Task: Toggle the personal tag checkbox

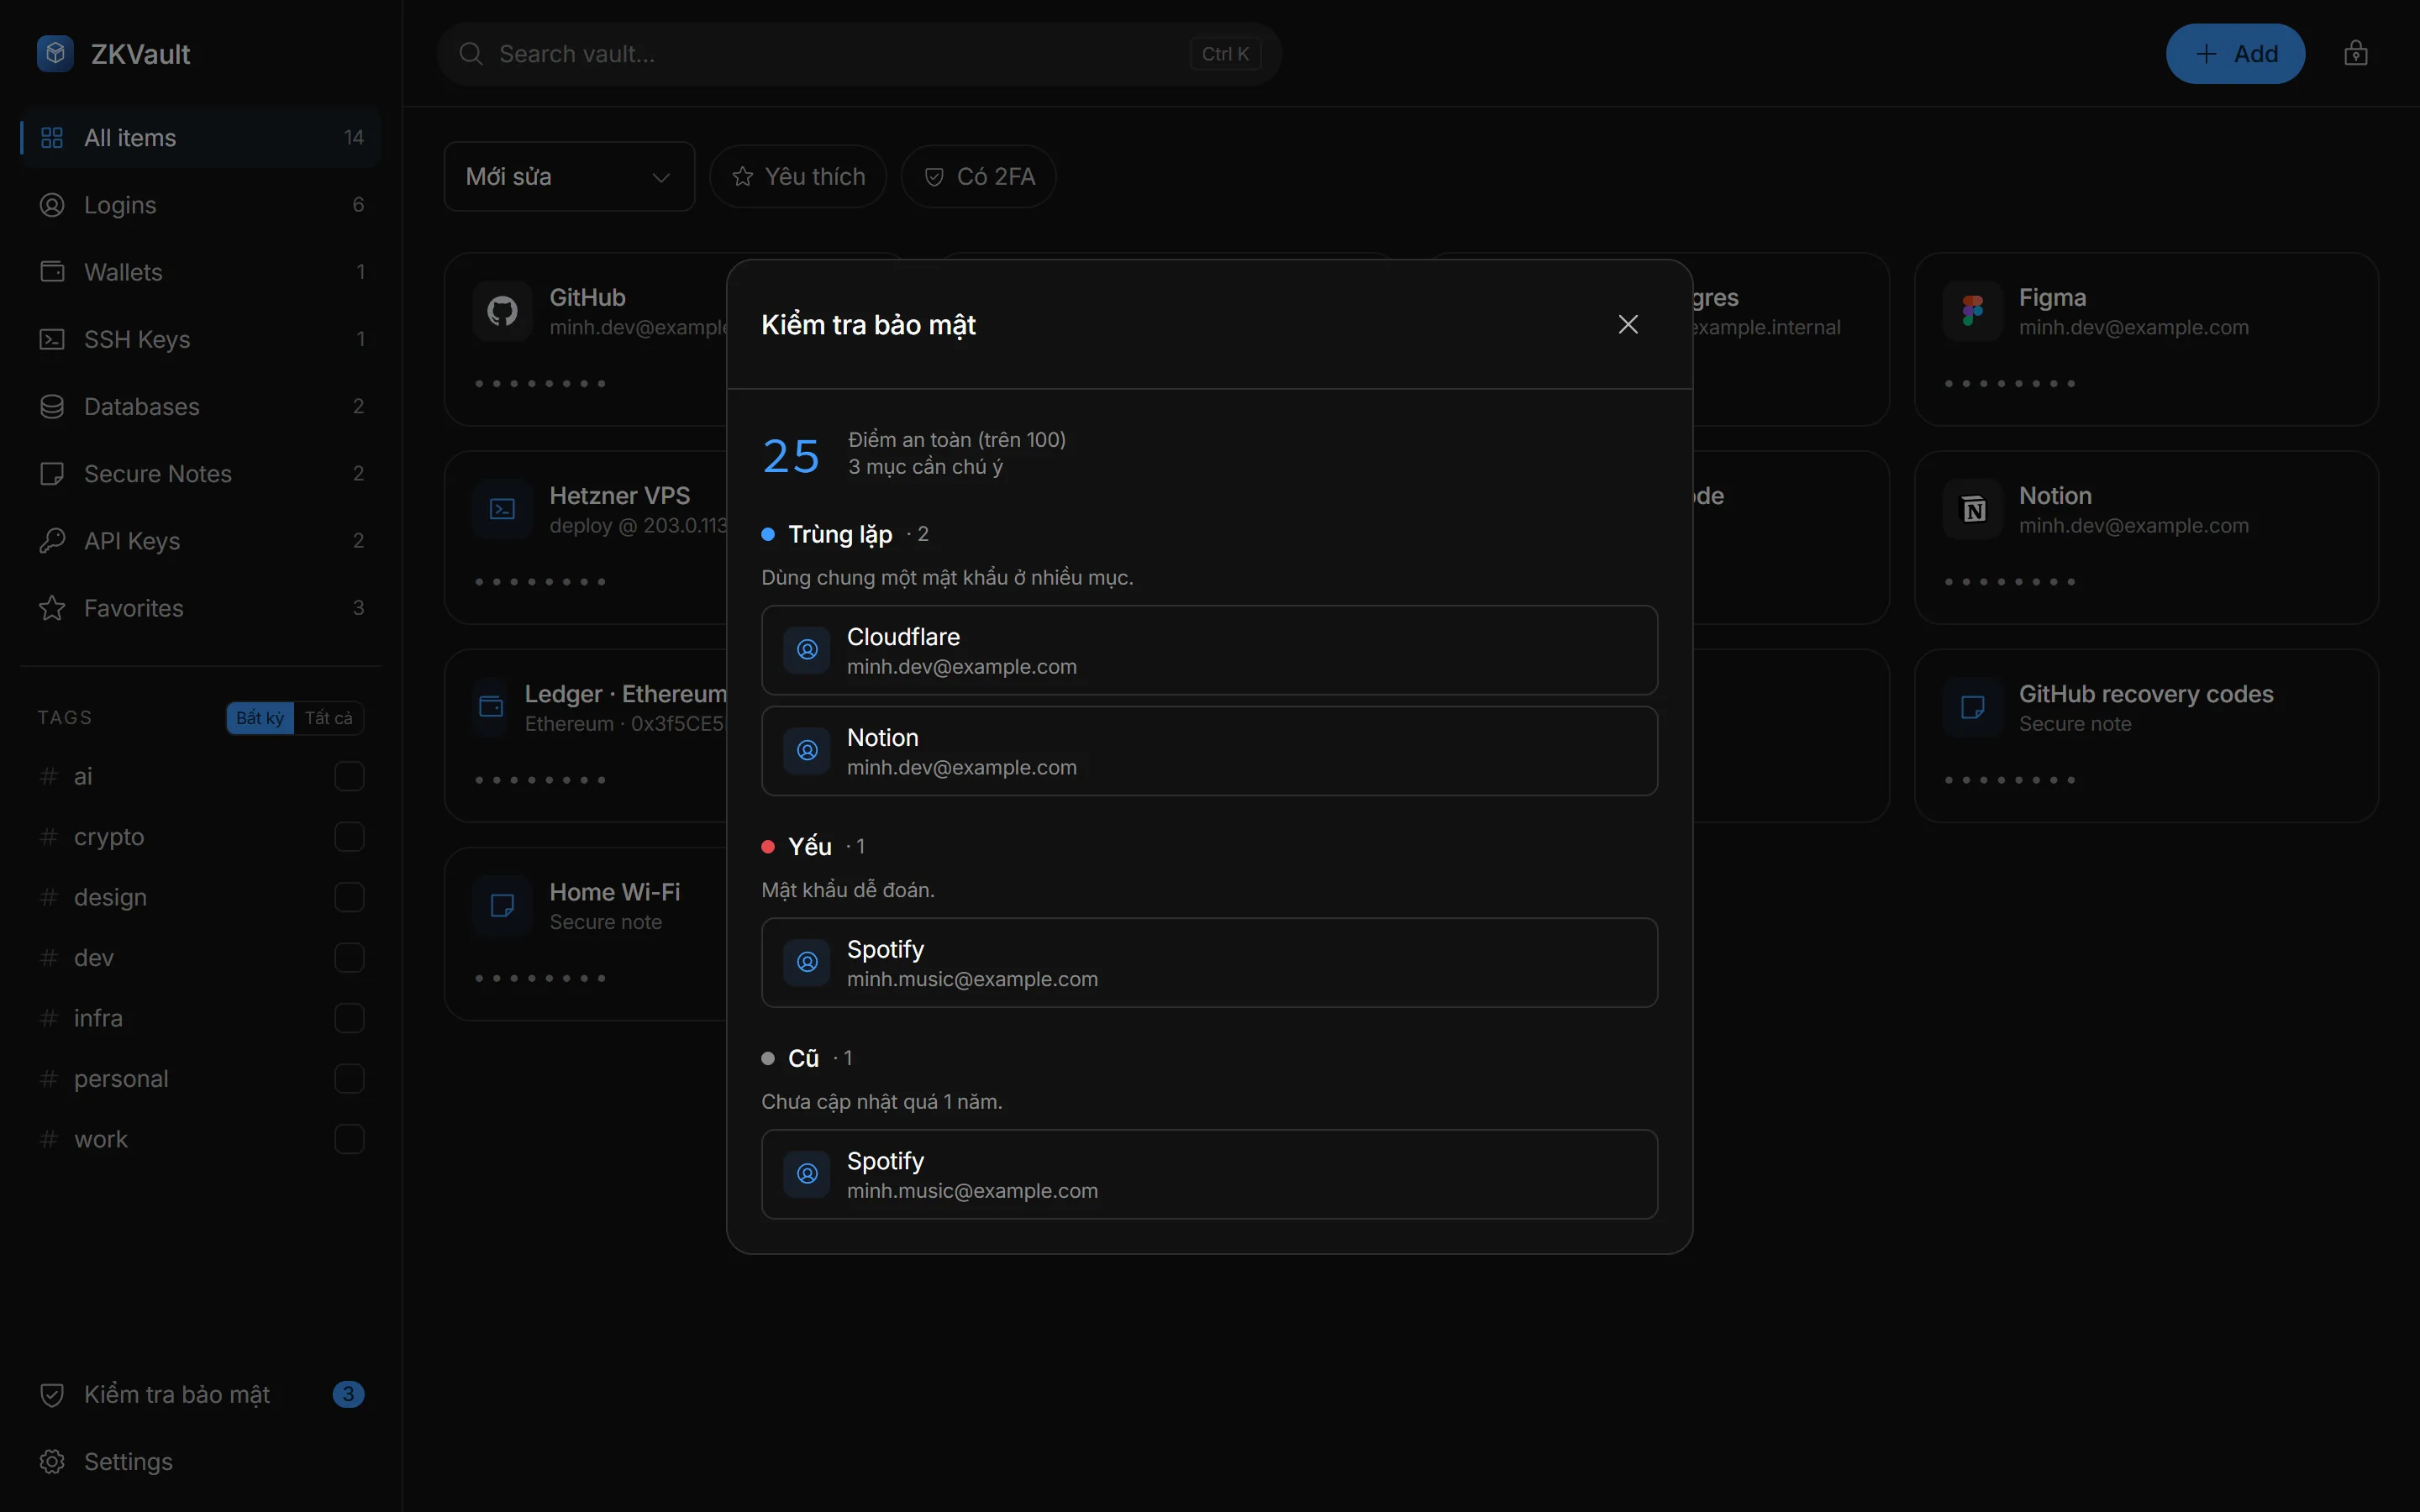Action: click(349, 1079)
